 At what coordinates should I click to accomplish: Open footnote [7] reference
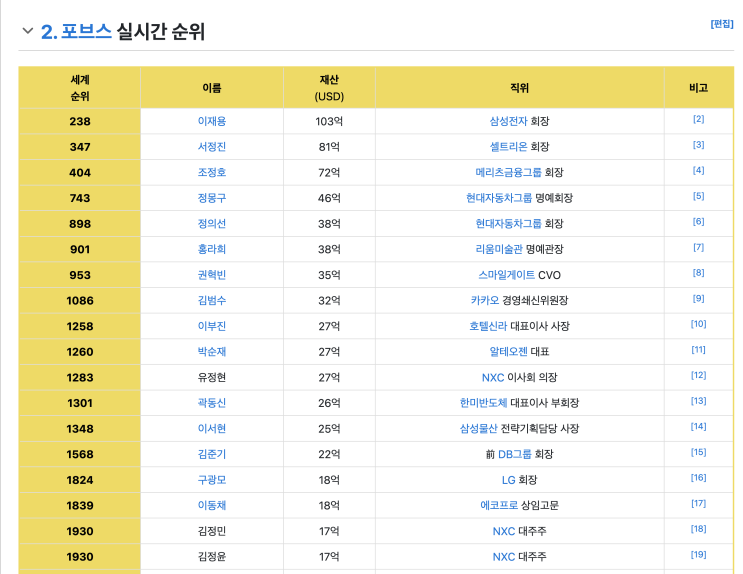tap(698, 247)
